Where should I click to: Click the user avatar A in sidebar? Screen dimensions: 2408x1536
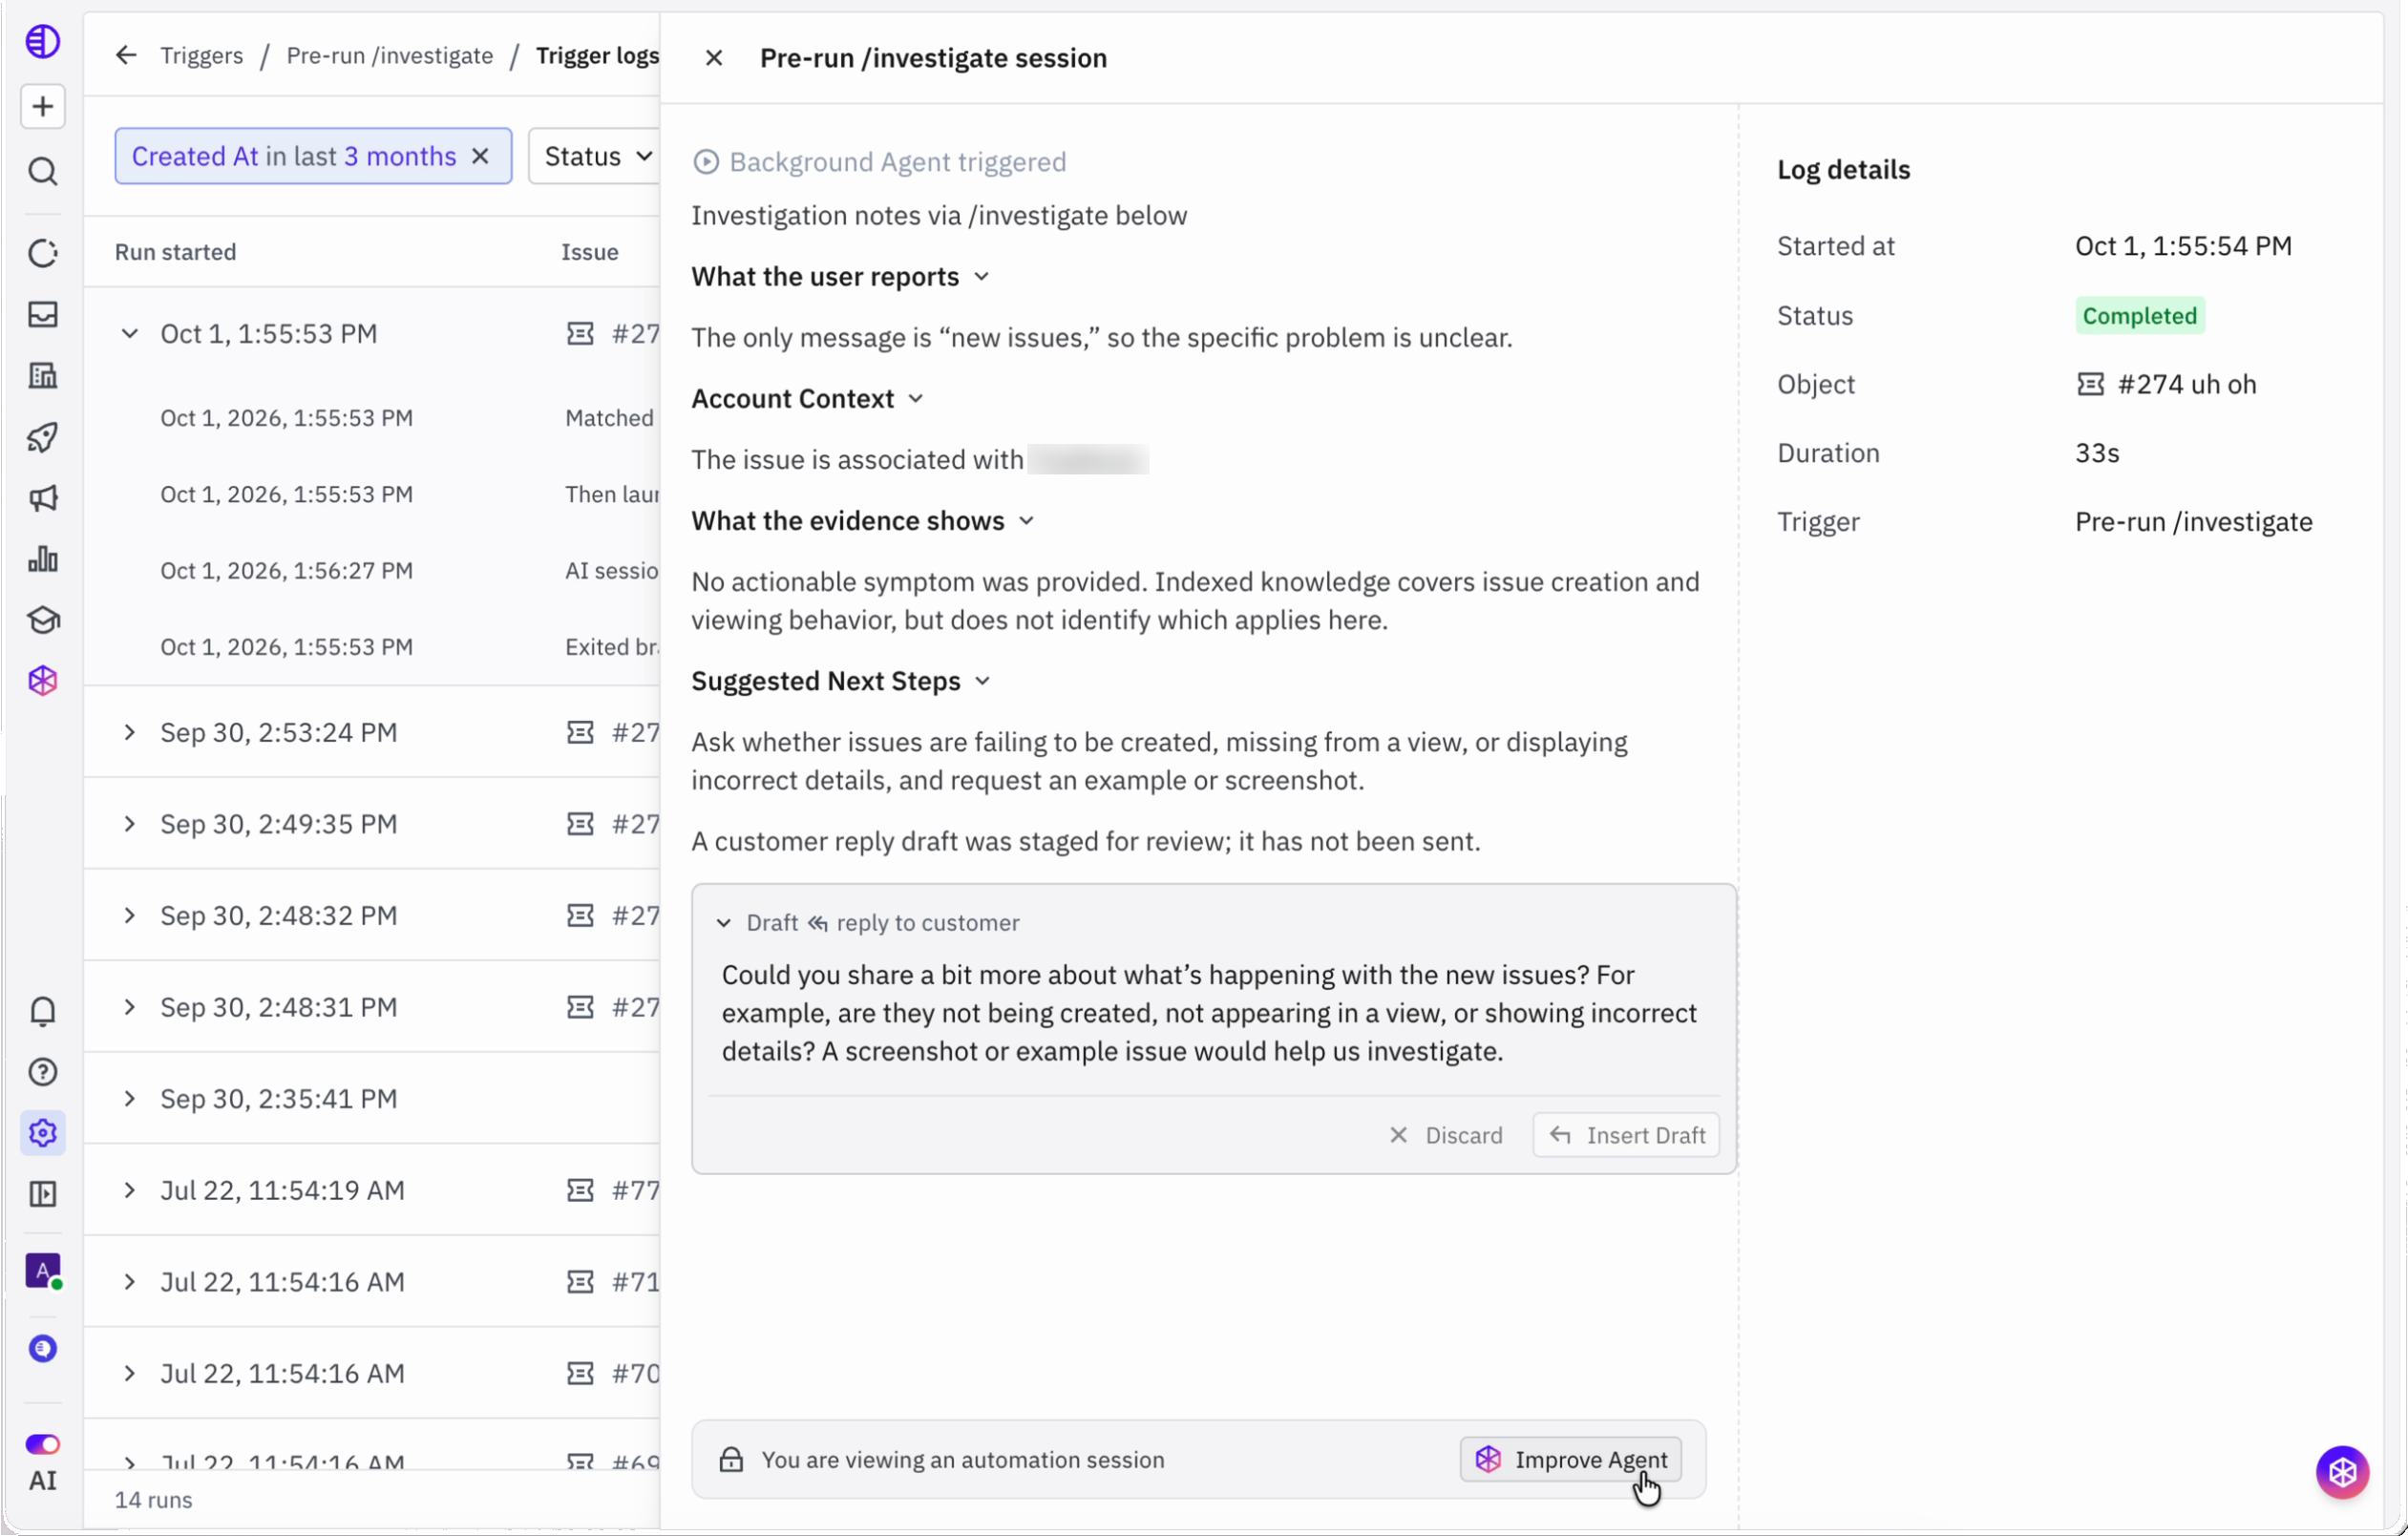coord(42,1271)
